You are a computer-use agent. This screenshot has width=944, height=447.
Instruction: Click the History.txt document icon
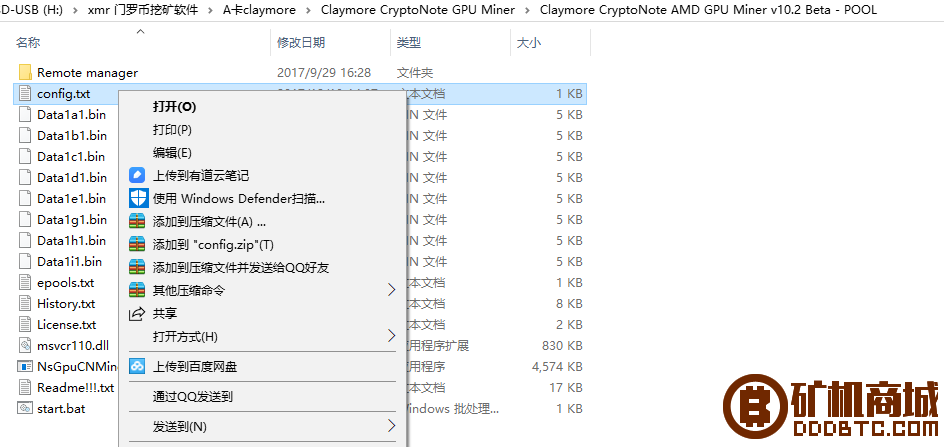[x=25, y=304]
